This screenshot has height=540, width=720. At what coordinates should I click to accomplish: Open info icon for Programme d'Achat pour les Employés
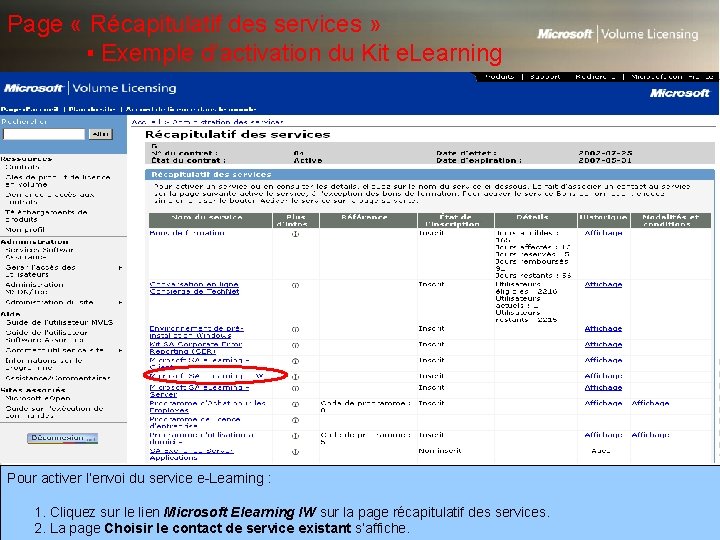295,404
